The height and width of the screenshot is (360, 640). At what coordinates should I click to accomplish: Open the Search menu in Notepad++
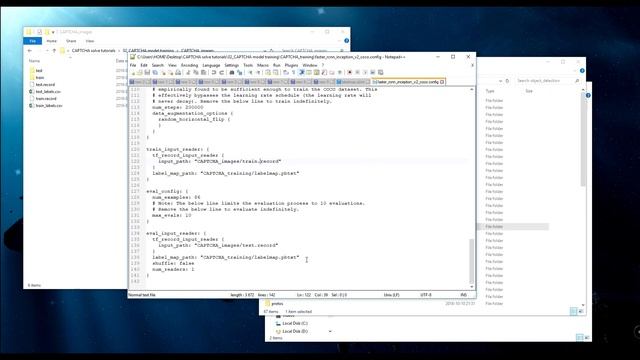(158, 65)
